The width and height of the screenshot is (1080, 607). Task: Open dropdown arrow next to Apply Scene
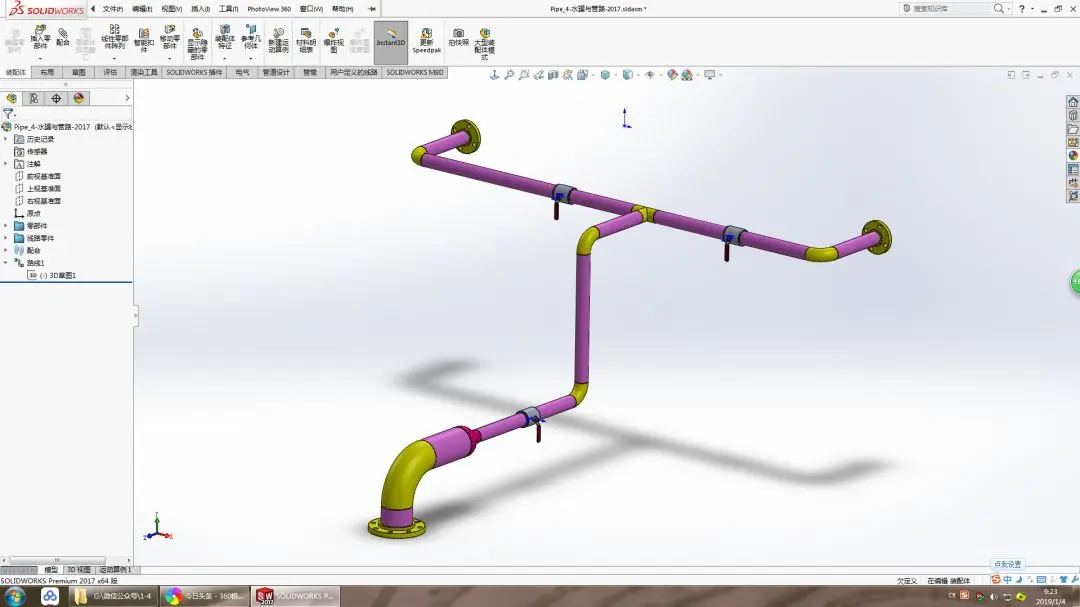(x=698, y=75)
